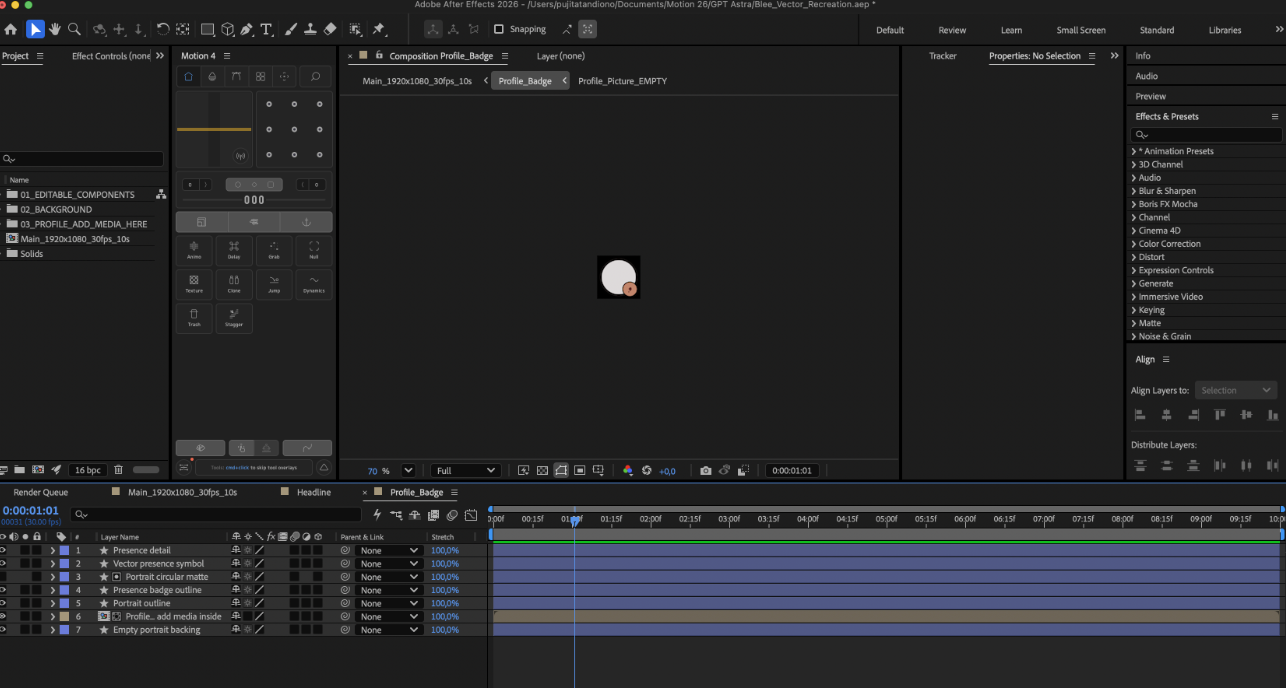The width and height of the screenshot is (1286, 688).
Task: Switch to the Headline timeline tab
Action: click(313, 492)
